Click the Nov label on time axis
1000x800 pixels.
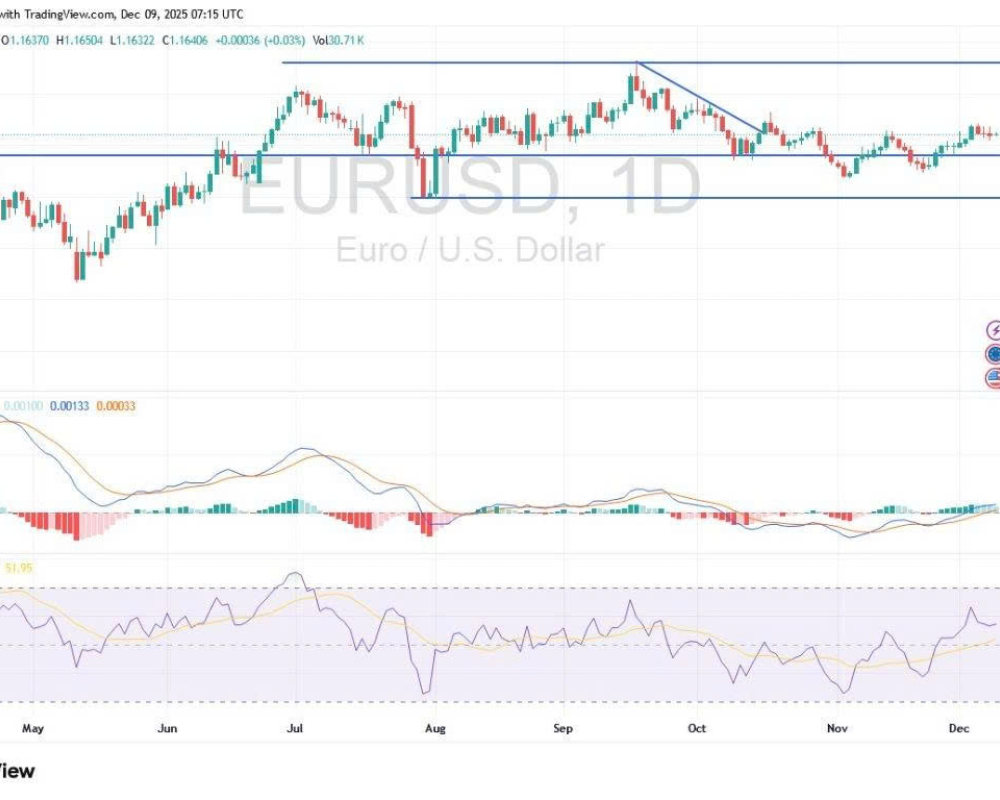pos(837,728)
